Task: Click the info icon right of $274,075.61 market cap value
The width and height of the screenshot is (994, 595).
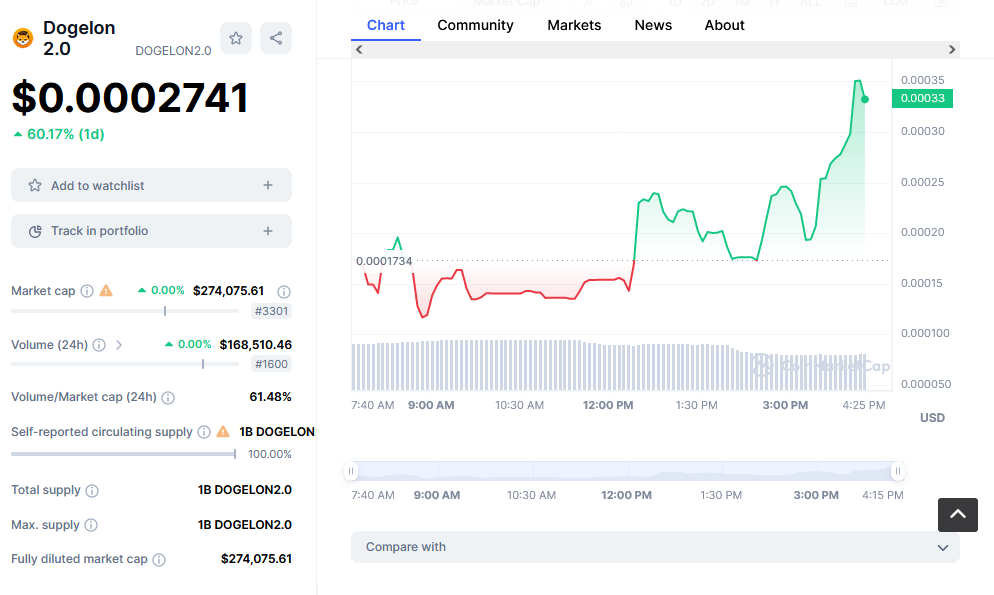Action: [x=284, y=291]
